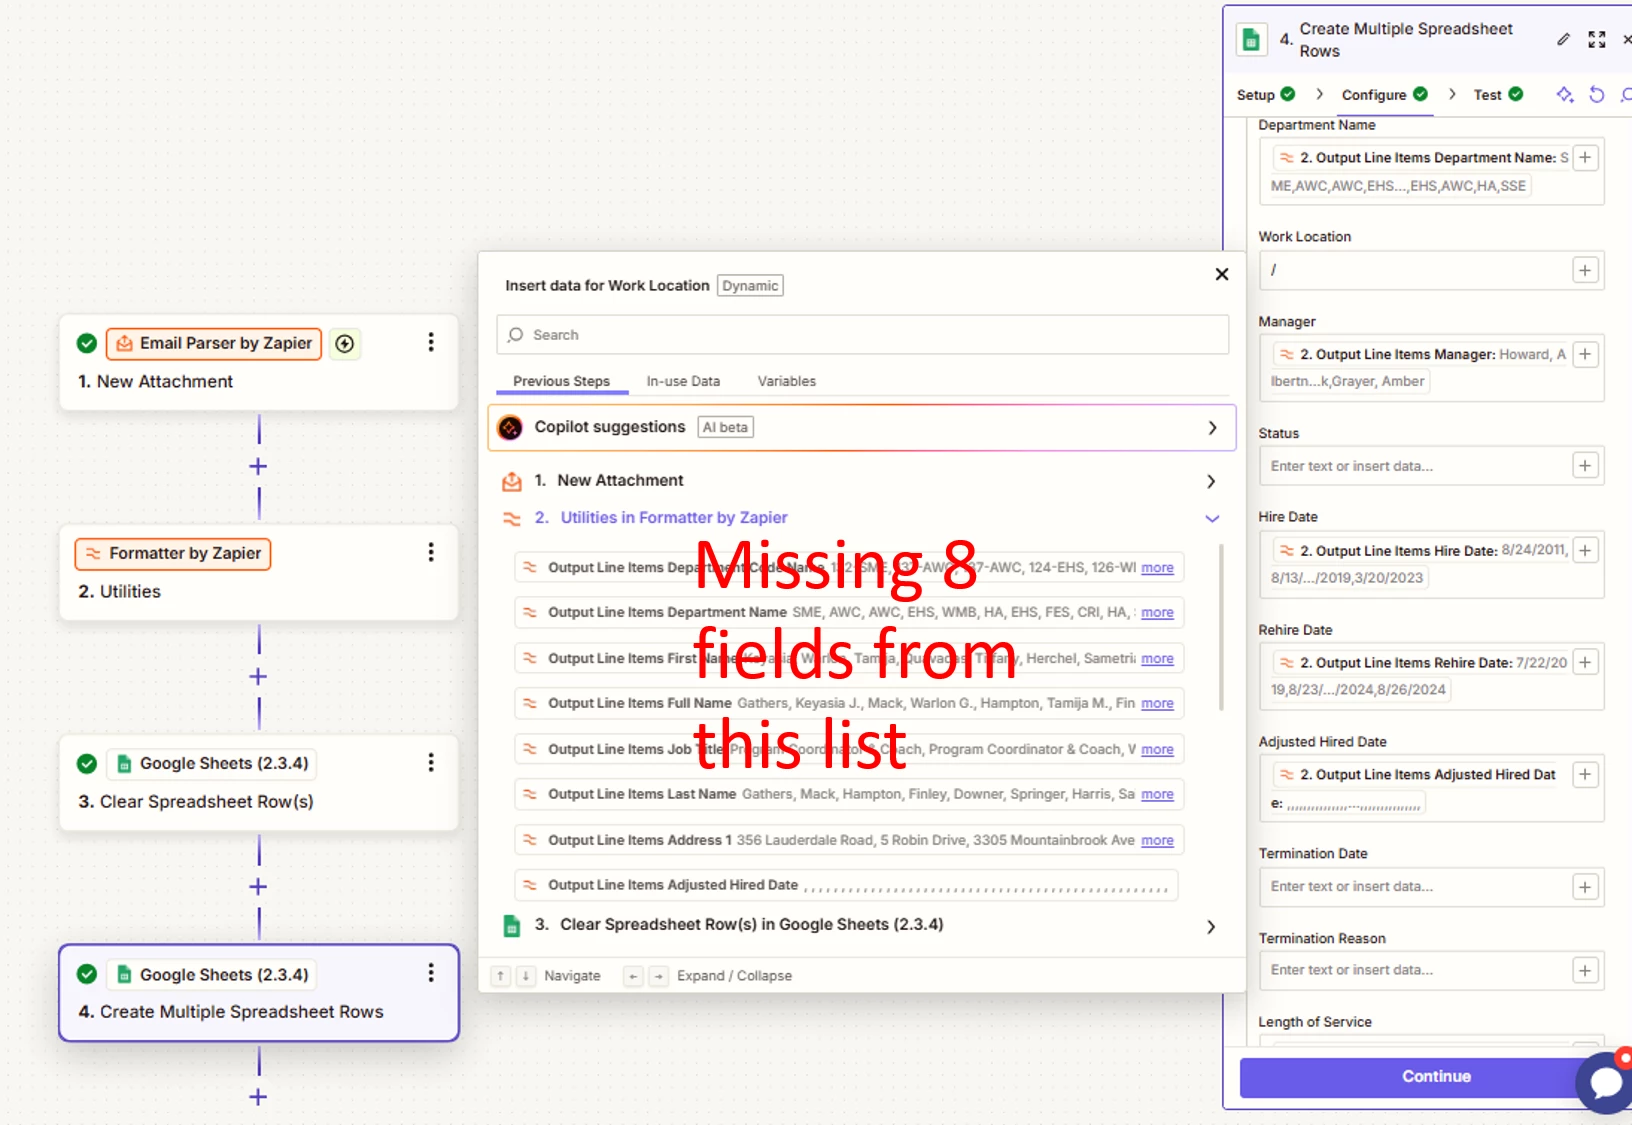Screen dimensions: 1632x1125
Task: Show more of Output Line Items Last Name
Action: pyautogui.click(x=1157, y=795)
